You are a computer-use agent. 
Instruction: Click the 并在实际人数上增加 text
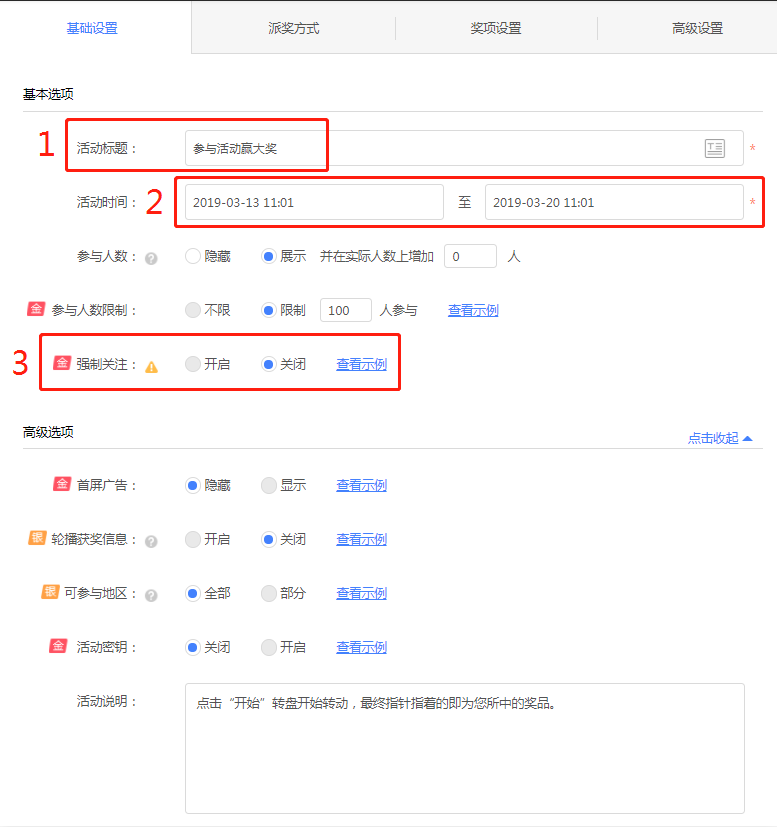tap(377, 256)
